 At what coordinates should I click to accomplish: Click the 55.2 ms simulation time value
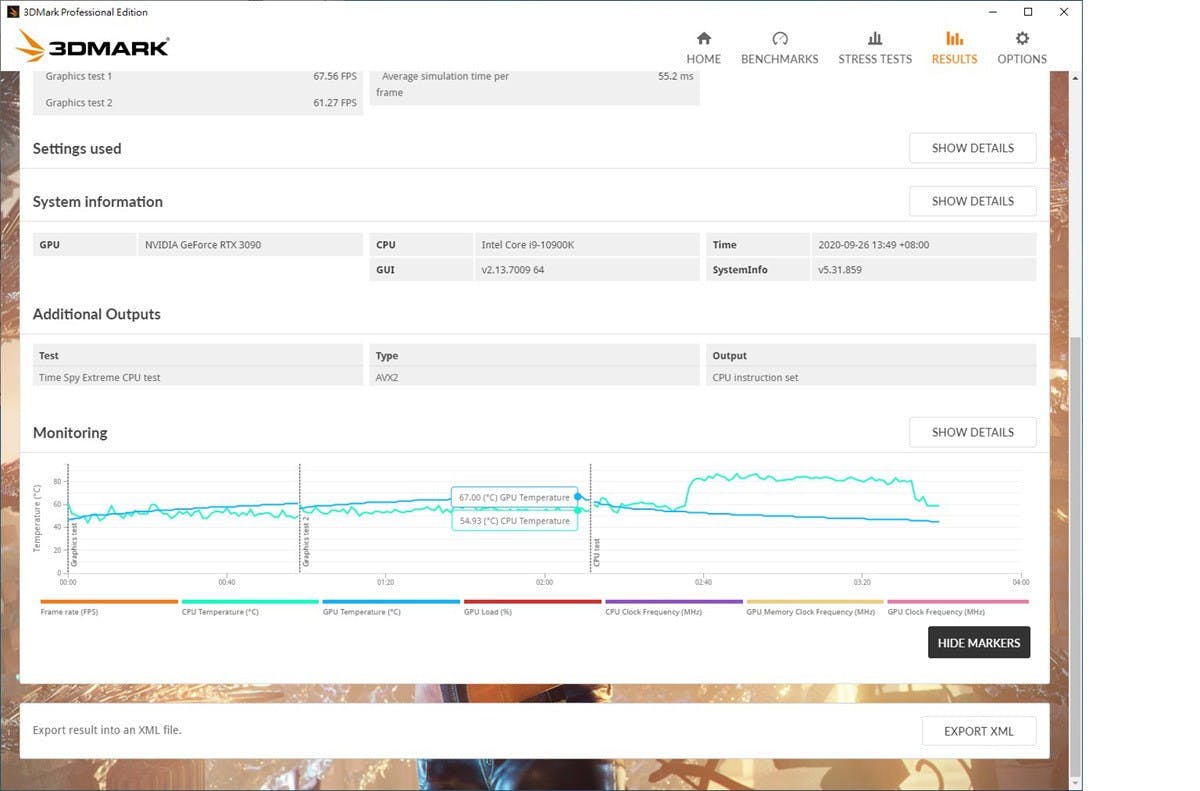pos(675,76)
